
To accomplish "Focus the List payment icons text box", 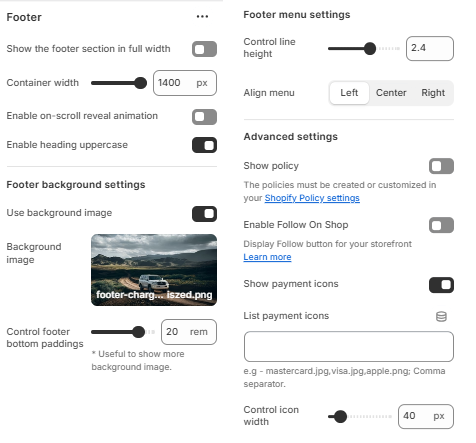I will pos(349,347).
